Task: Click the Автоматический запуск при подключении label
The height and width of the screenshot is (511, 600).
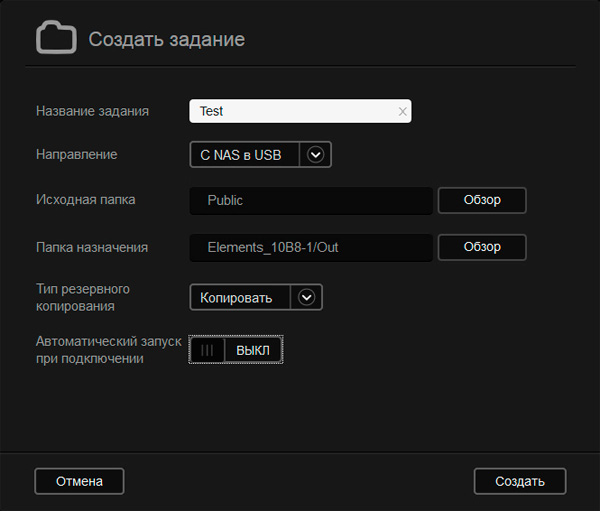Action: [108, 349]
